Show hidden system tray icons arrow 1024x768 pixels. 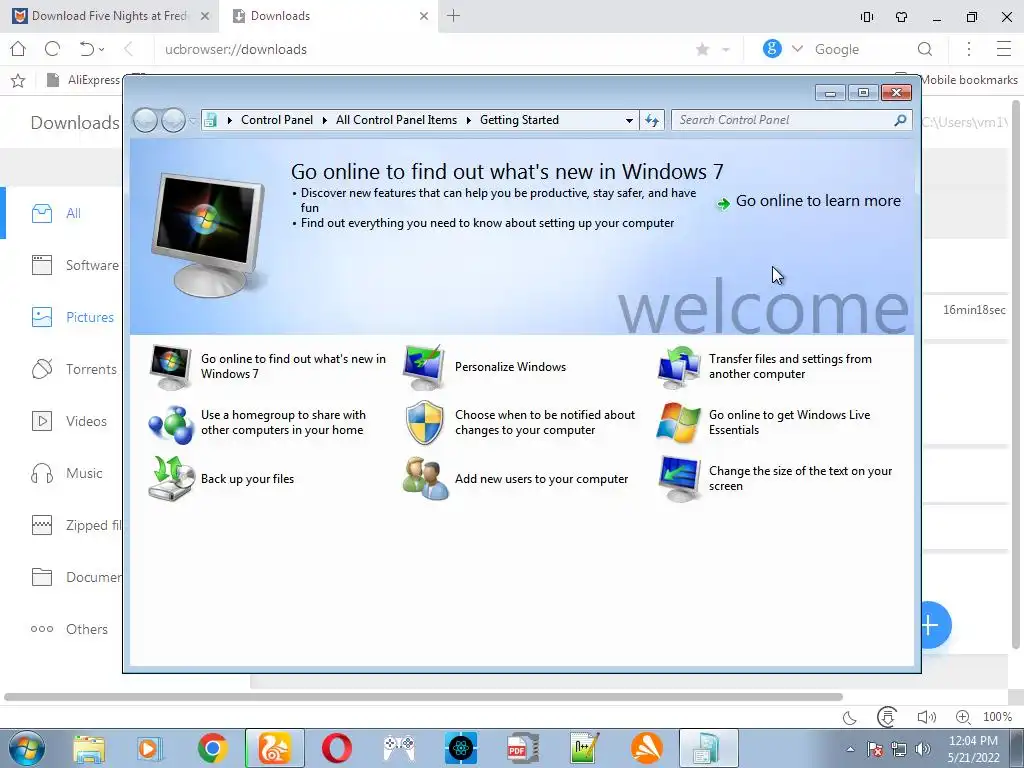click(x=850, y=750)
